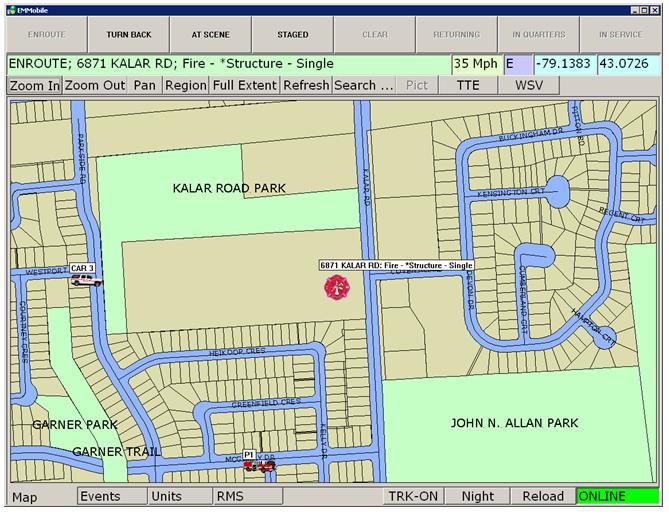669x515 pixels.
Task: Select the Pan map tool
Action: (x=145, y=85)
